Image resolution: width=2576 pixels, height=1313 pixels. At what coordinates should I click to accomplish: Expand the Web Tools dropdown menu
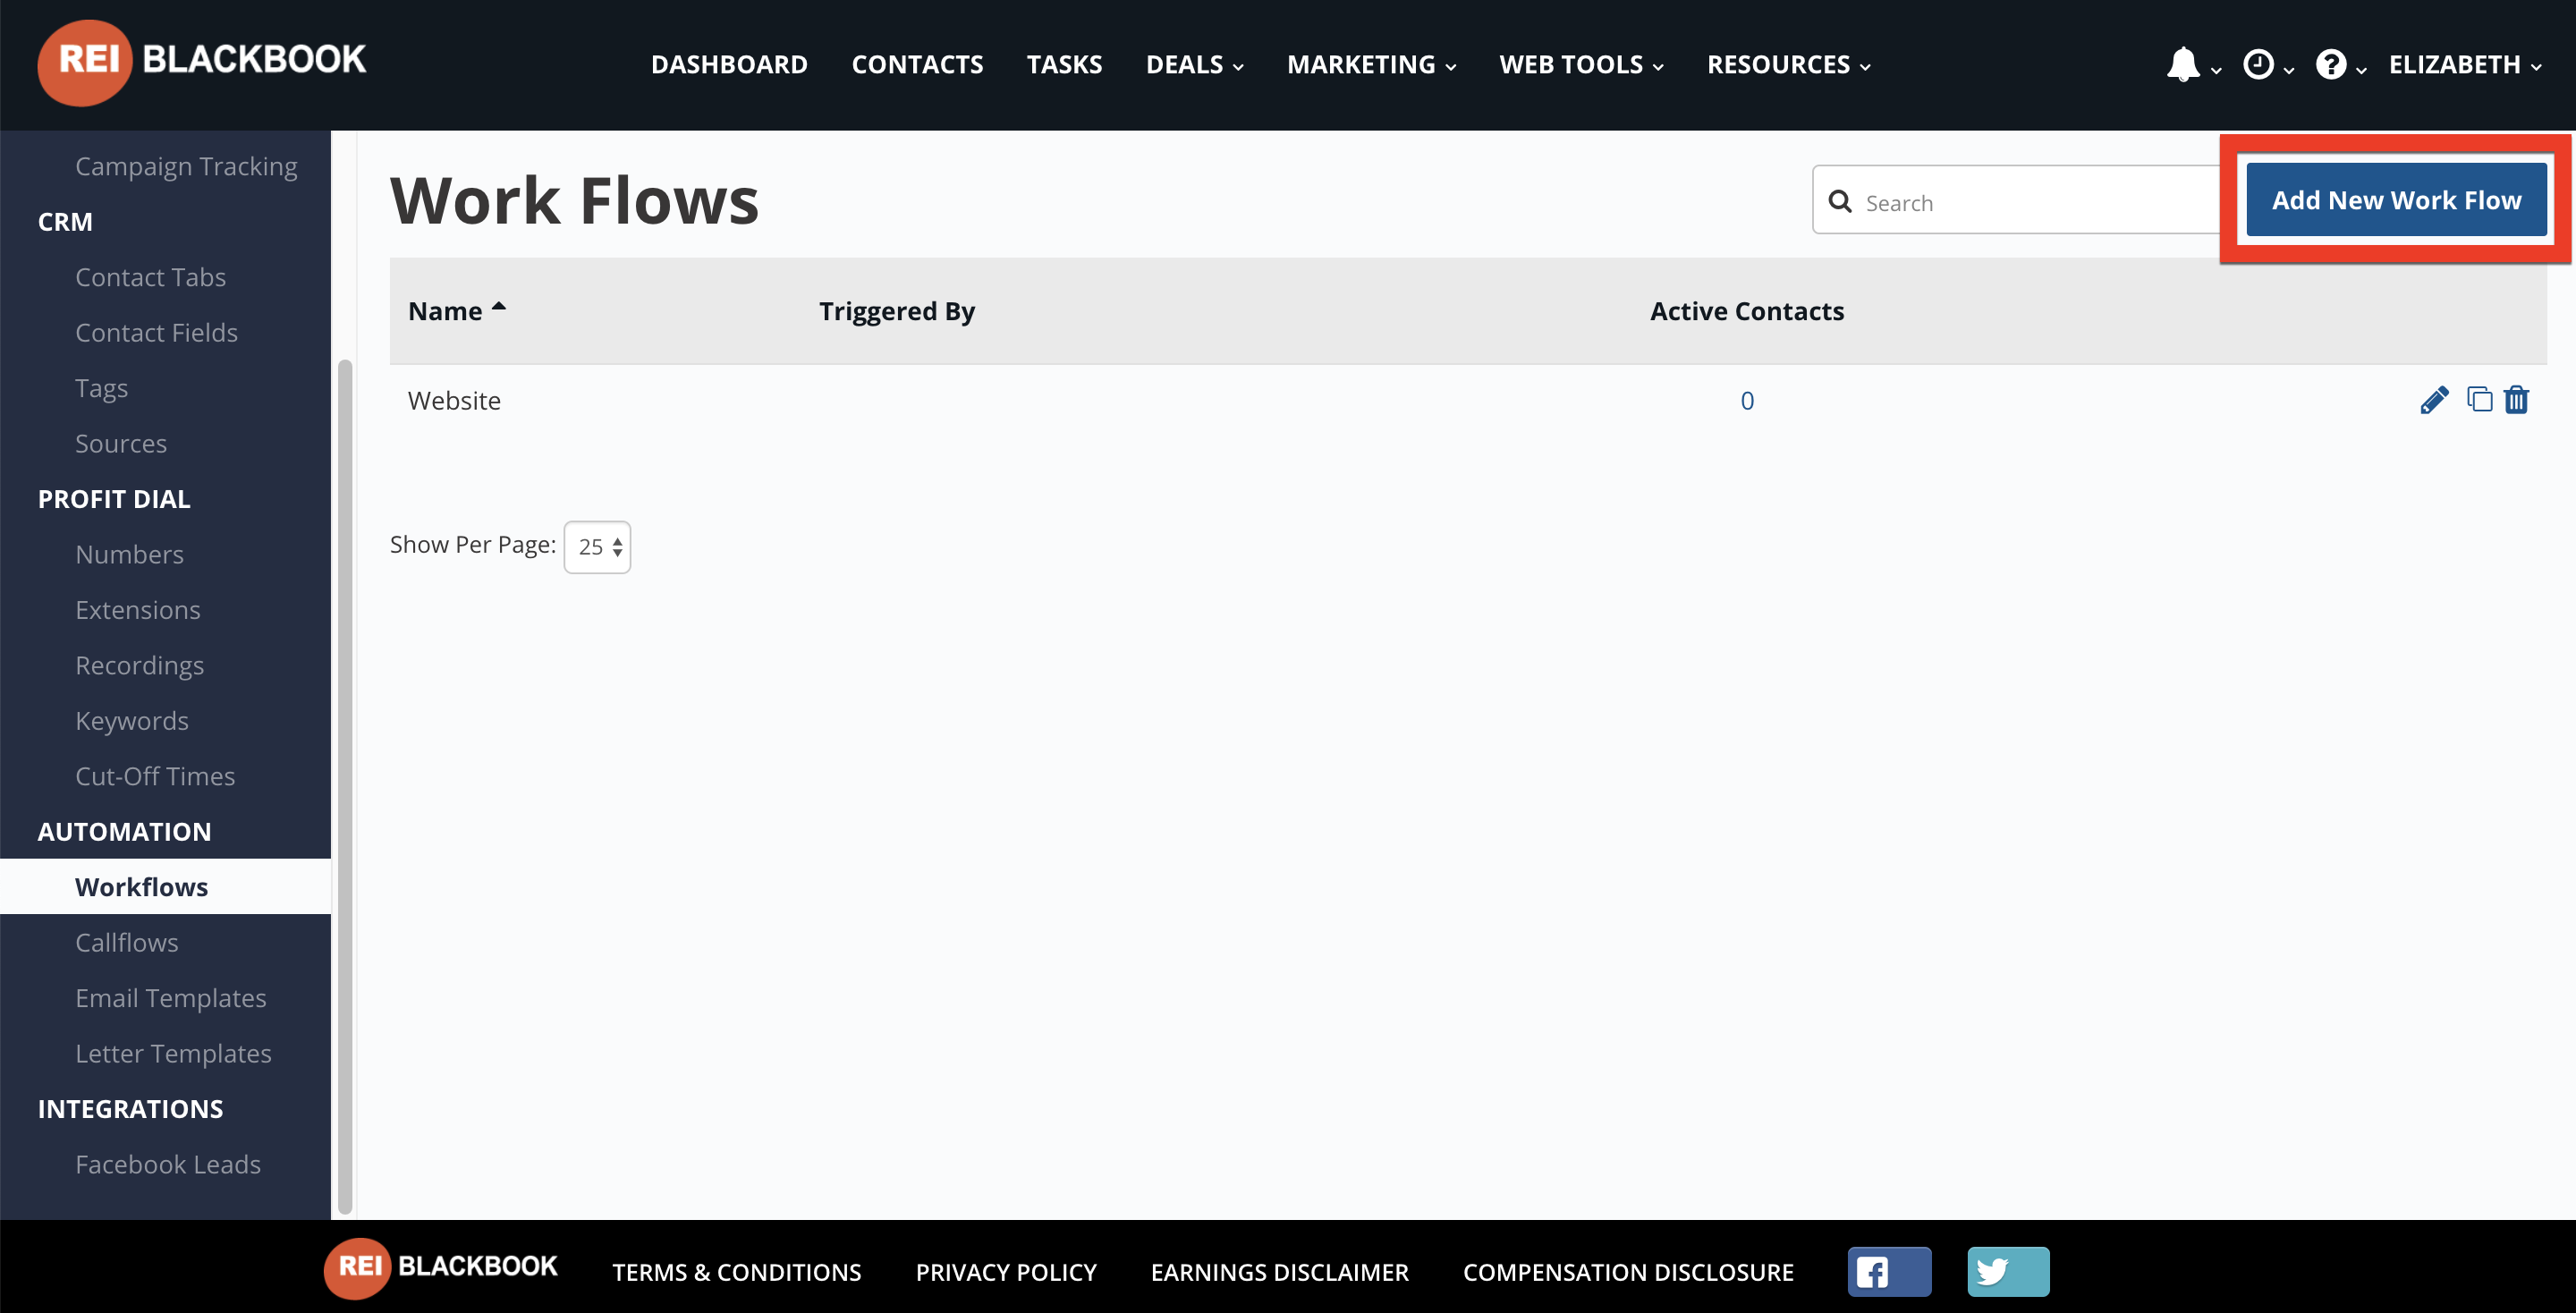1581,65
